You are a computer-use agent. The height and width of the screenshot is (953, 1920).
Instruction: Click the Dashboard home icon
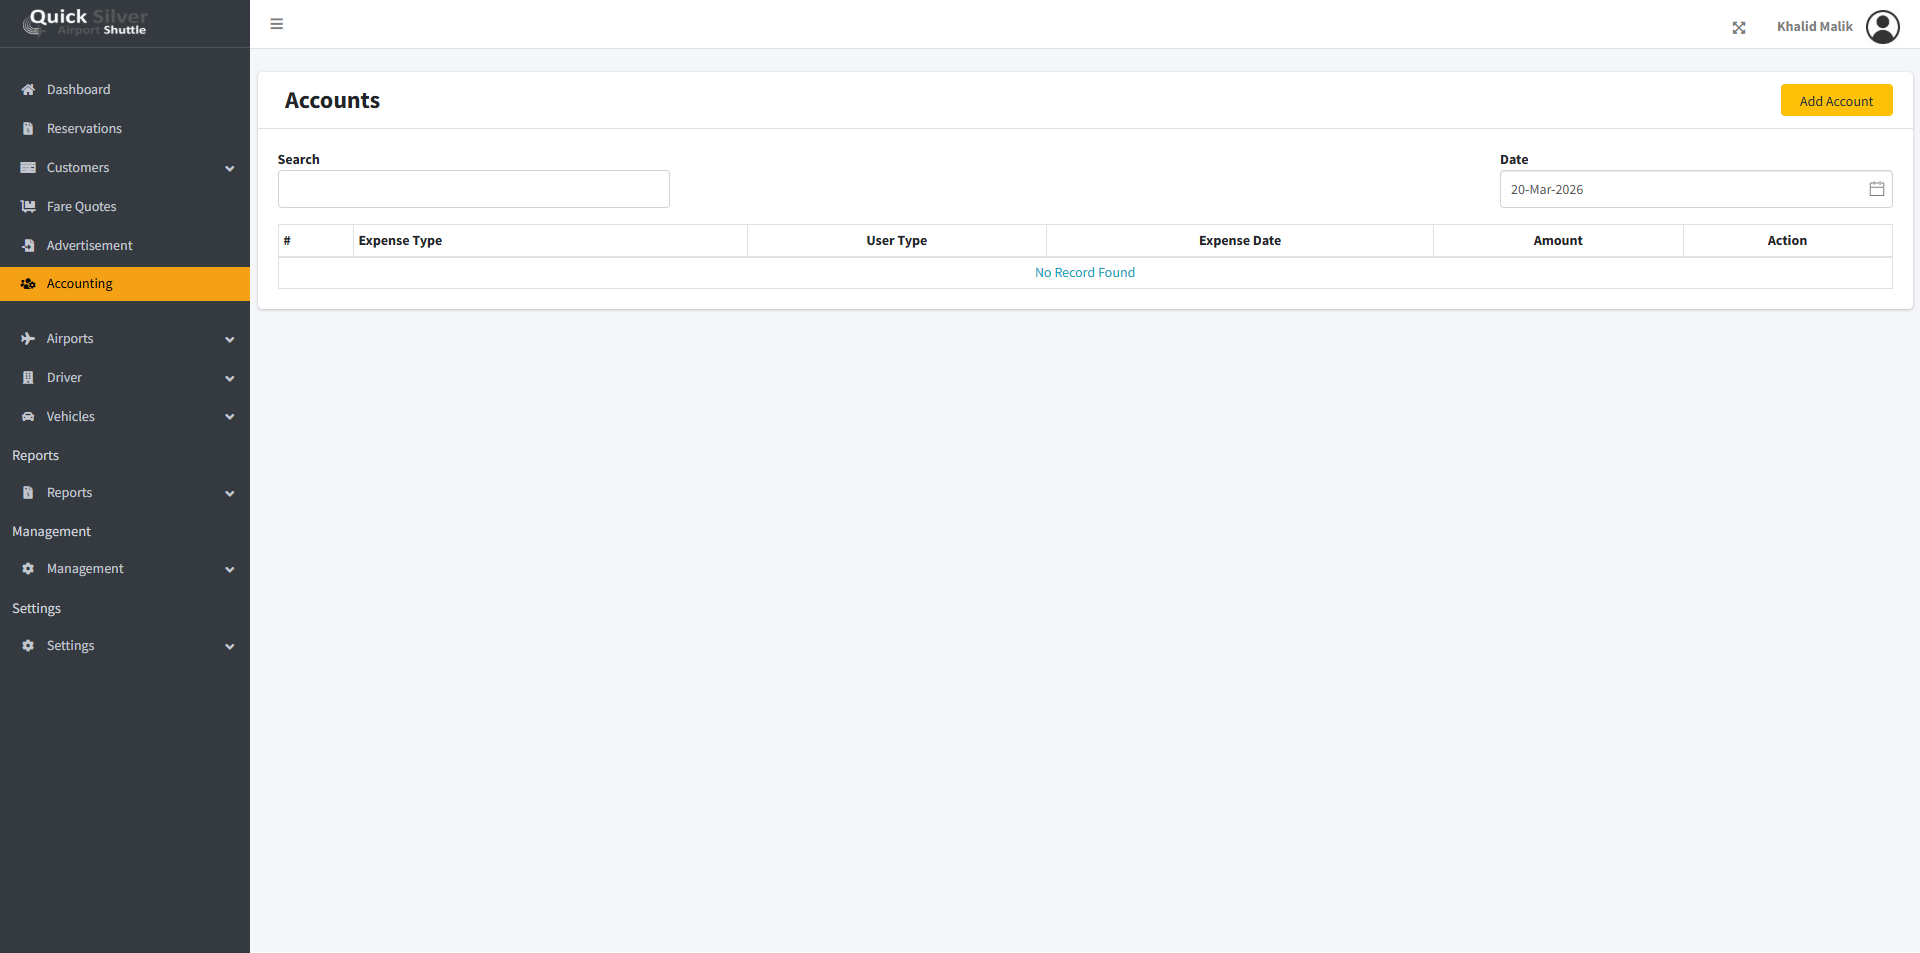[x=28, y=90]
